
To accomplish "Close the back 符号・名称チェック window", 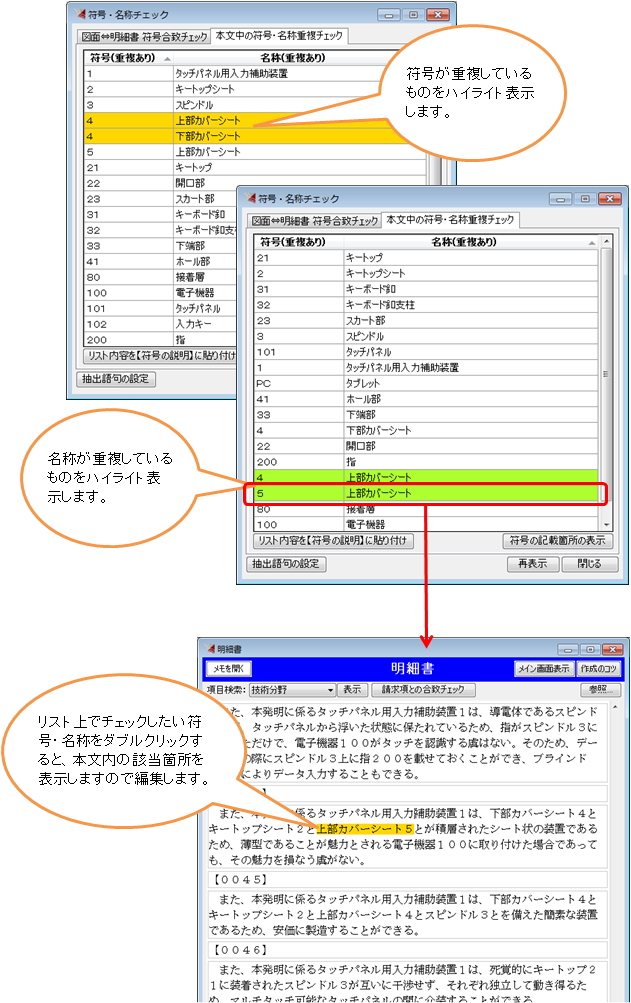I will (438, 15).
